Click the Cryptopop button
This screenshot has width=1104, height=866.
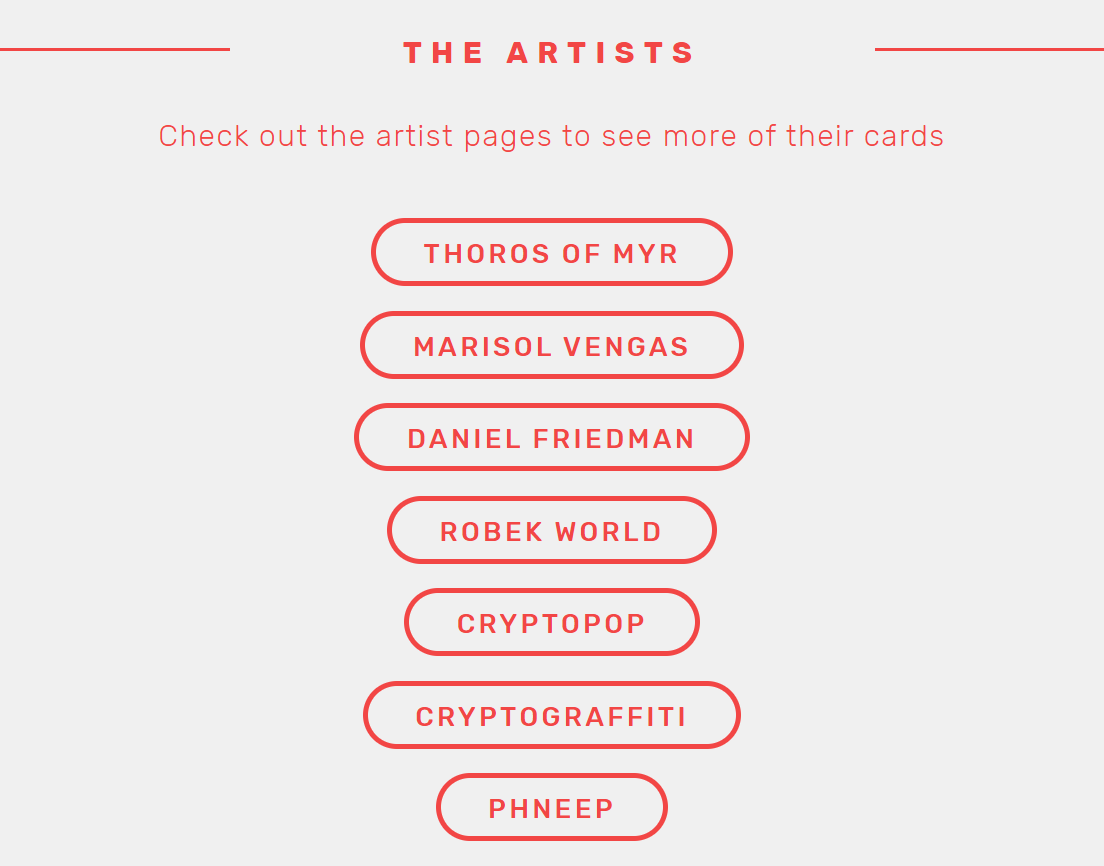(551, 622)
